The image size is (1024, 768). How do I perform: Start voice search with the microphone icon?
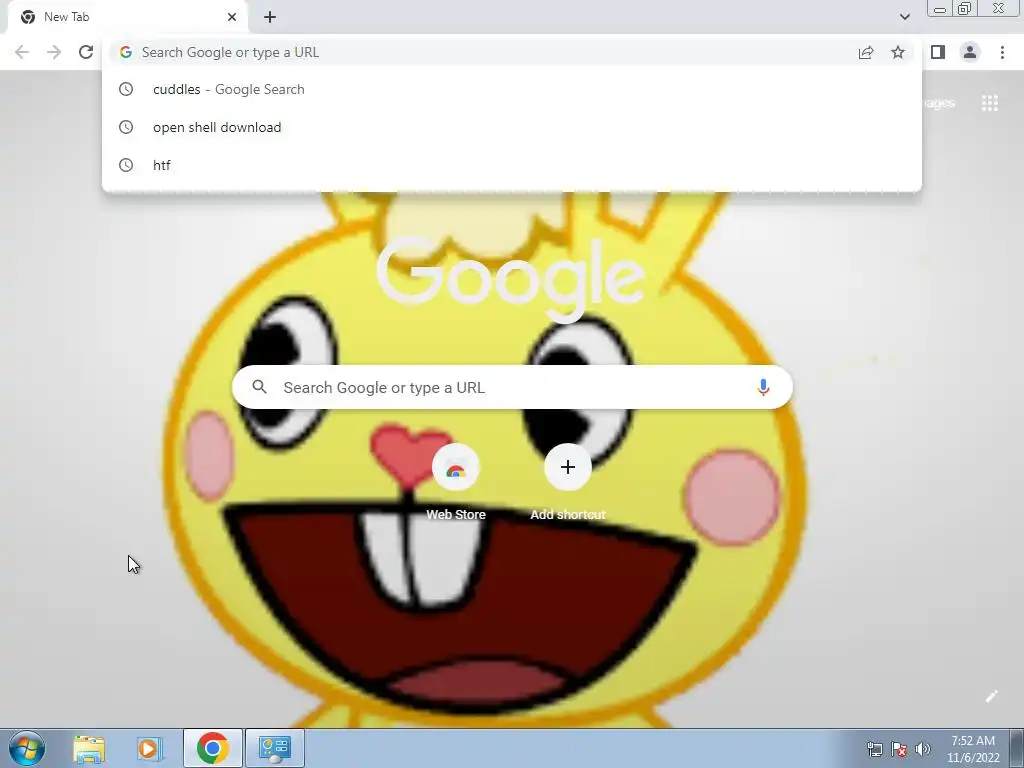[763, 387]
